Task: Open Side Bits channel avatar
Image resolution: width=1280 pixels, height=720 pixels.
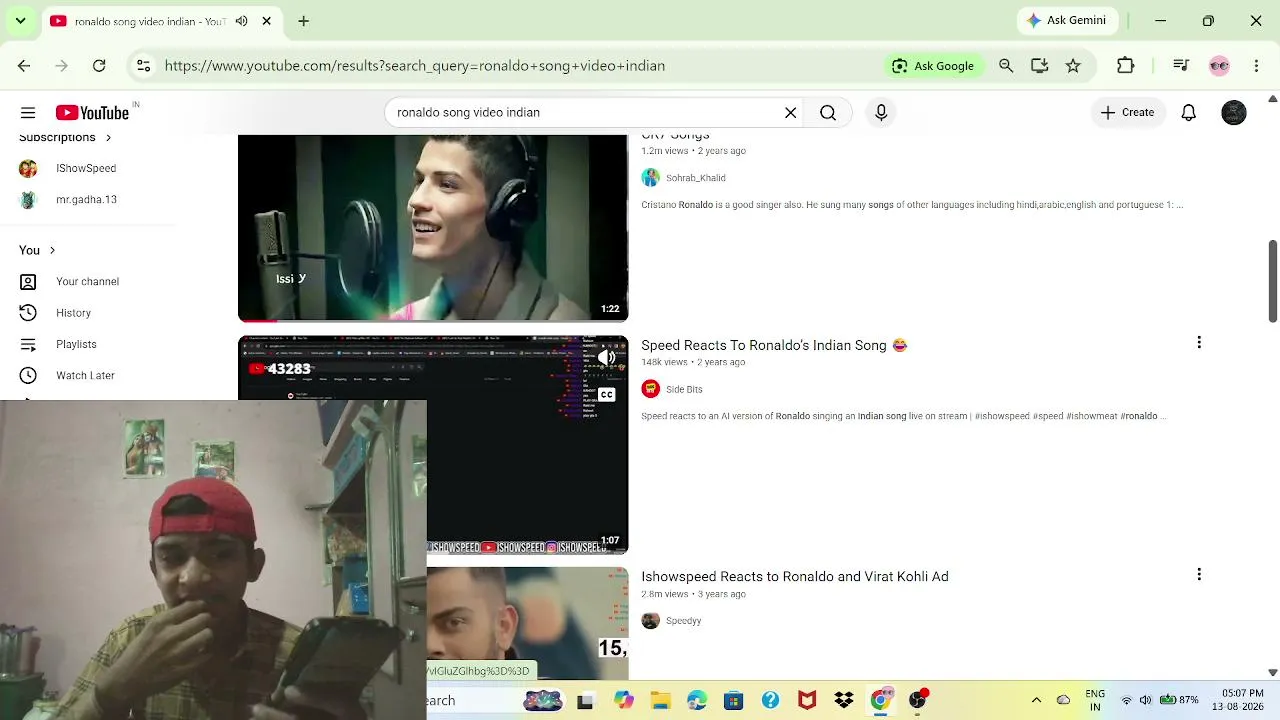Action: click(651, 389)
